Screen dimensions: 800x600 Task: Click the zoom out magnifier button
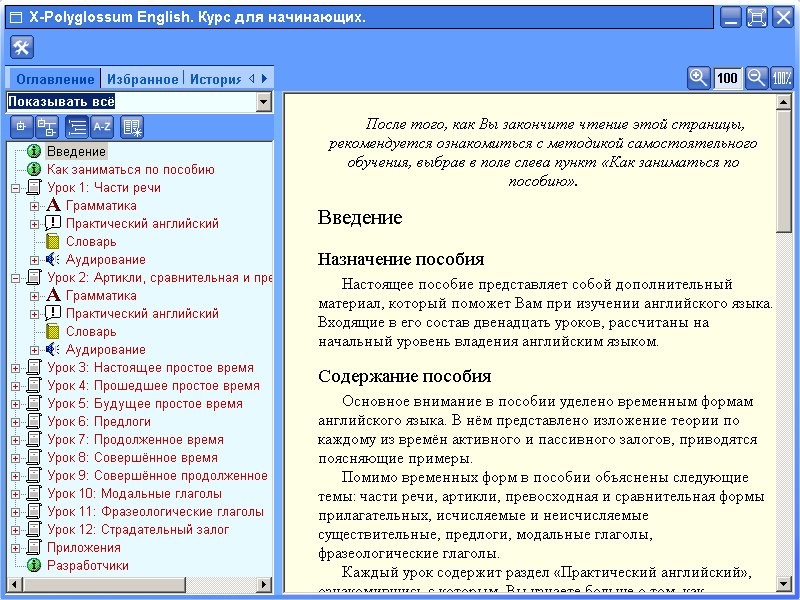pyautogui.click(x=756, y=78)
